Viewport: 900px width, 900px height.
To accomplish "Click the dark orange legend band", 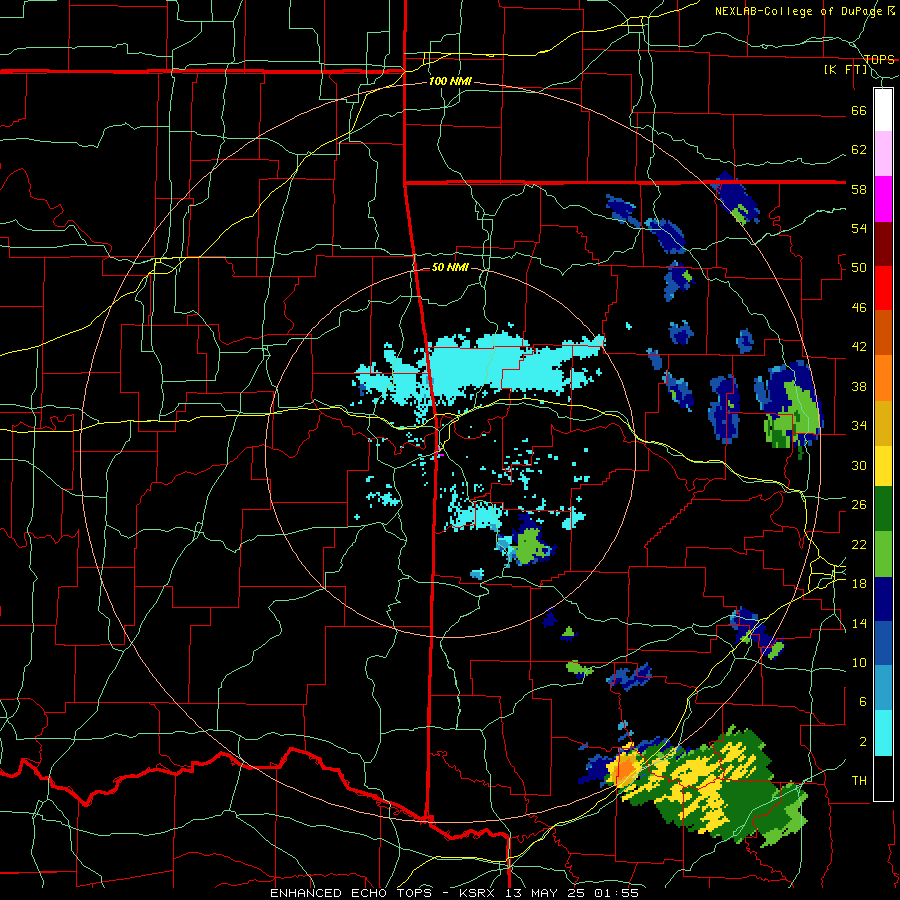I will click(x=883, y=332).
